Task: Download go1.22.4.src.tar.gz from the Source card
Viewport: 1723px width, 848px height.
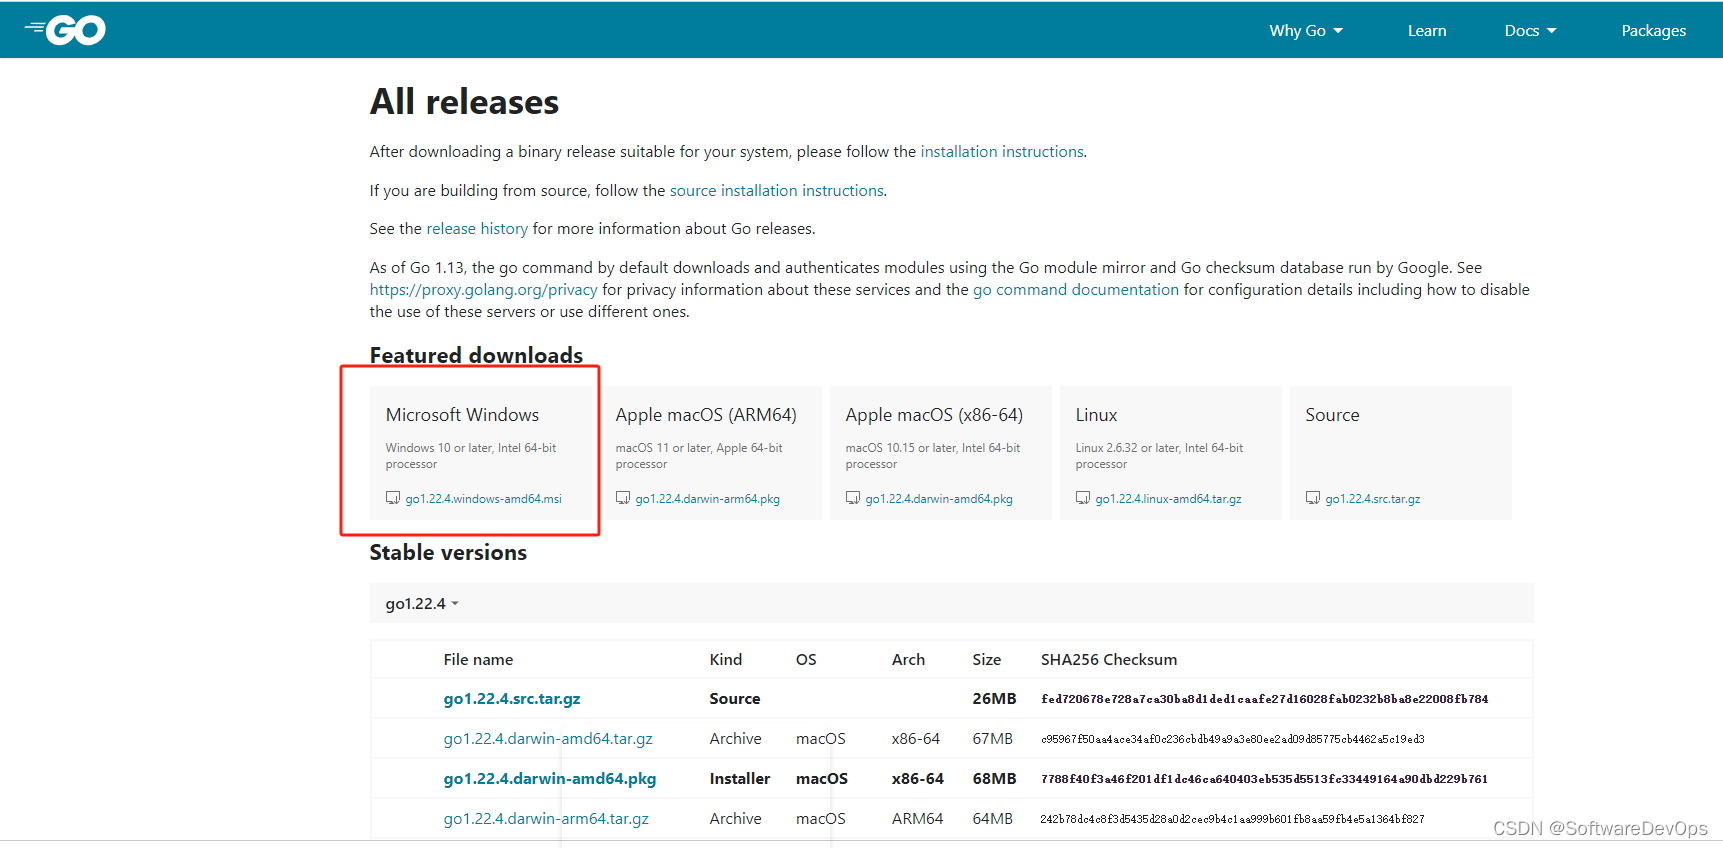Action: pyautogui.click(x=1373, y=499)
